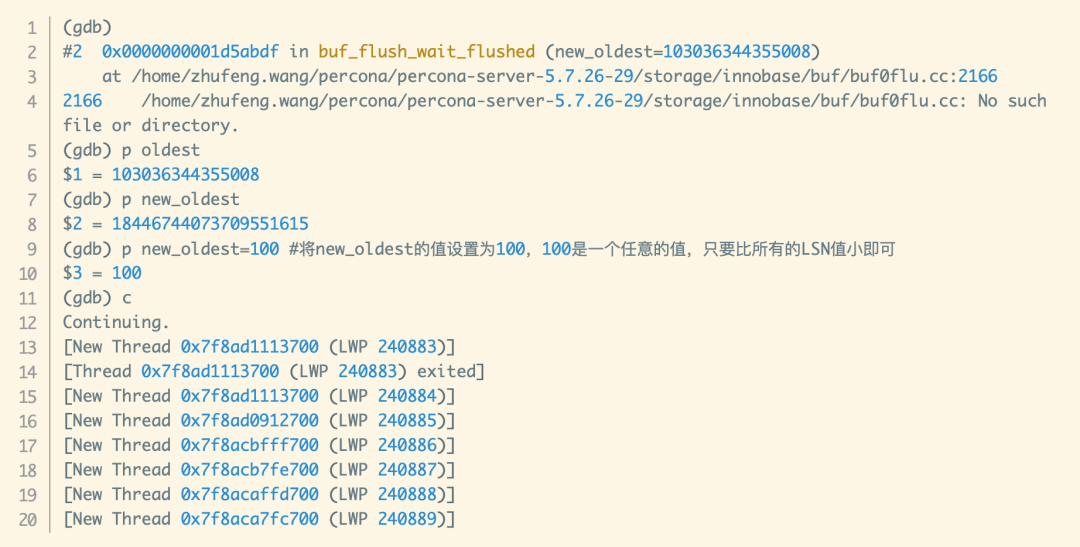Click the address 0x0000000001d5abdf

pos(191,52)
